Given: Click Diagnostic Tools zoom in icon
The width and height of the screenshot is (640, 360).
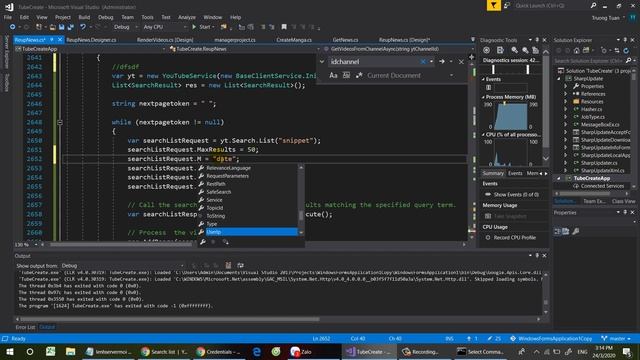Looking at the screenshot, I should pos(515,50).
